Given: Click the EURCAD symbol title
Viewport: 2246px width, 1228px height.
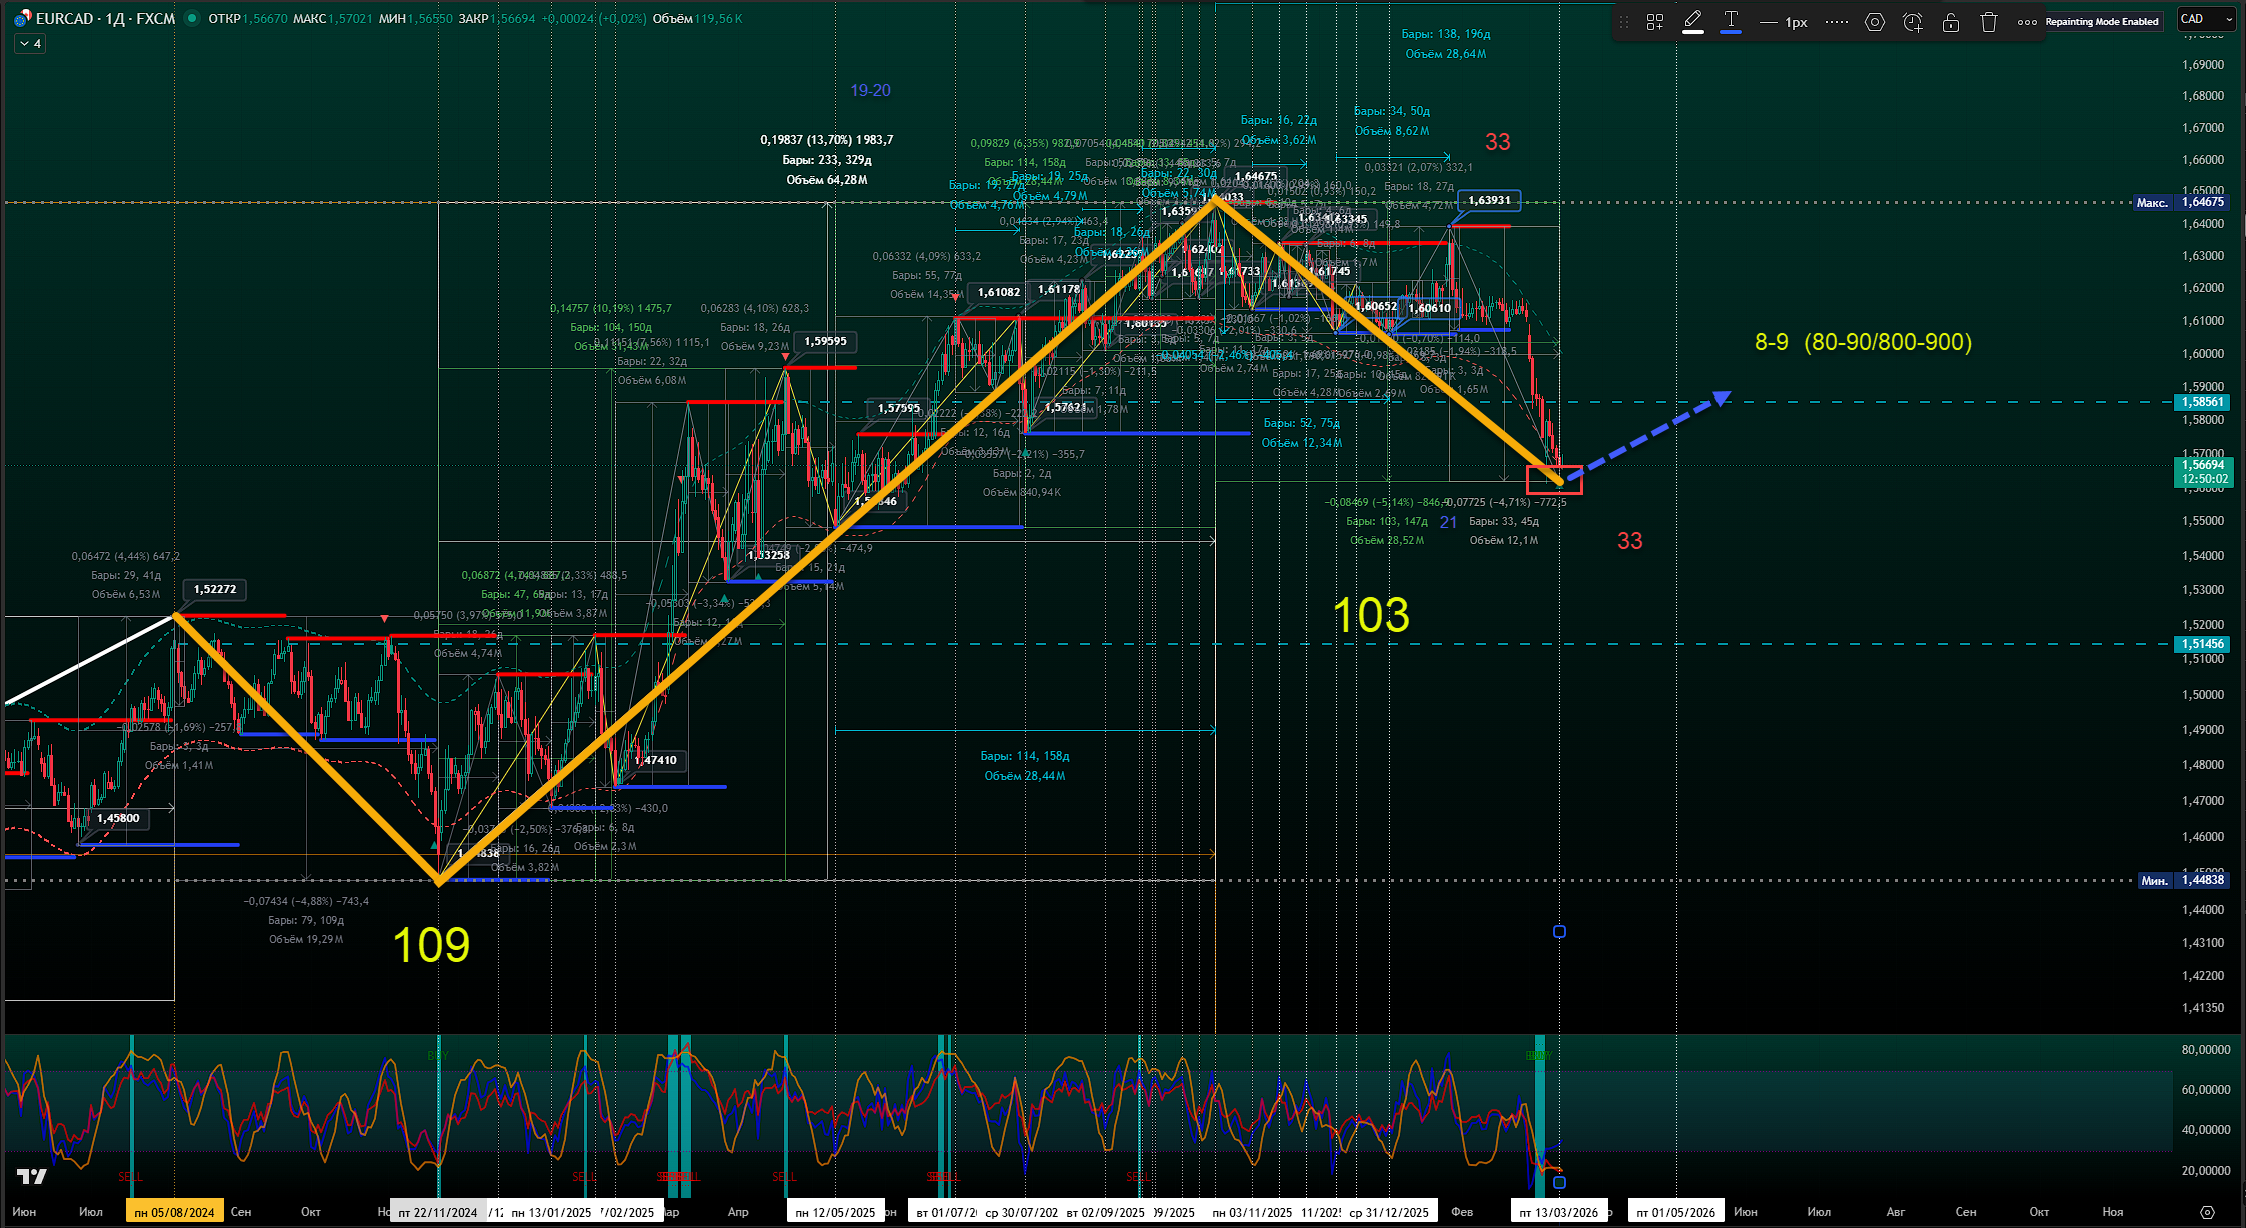Looking at the screenshot, I should [64, 18].
